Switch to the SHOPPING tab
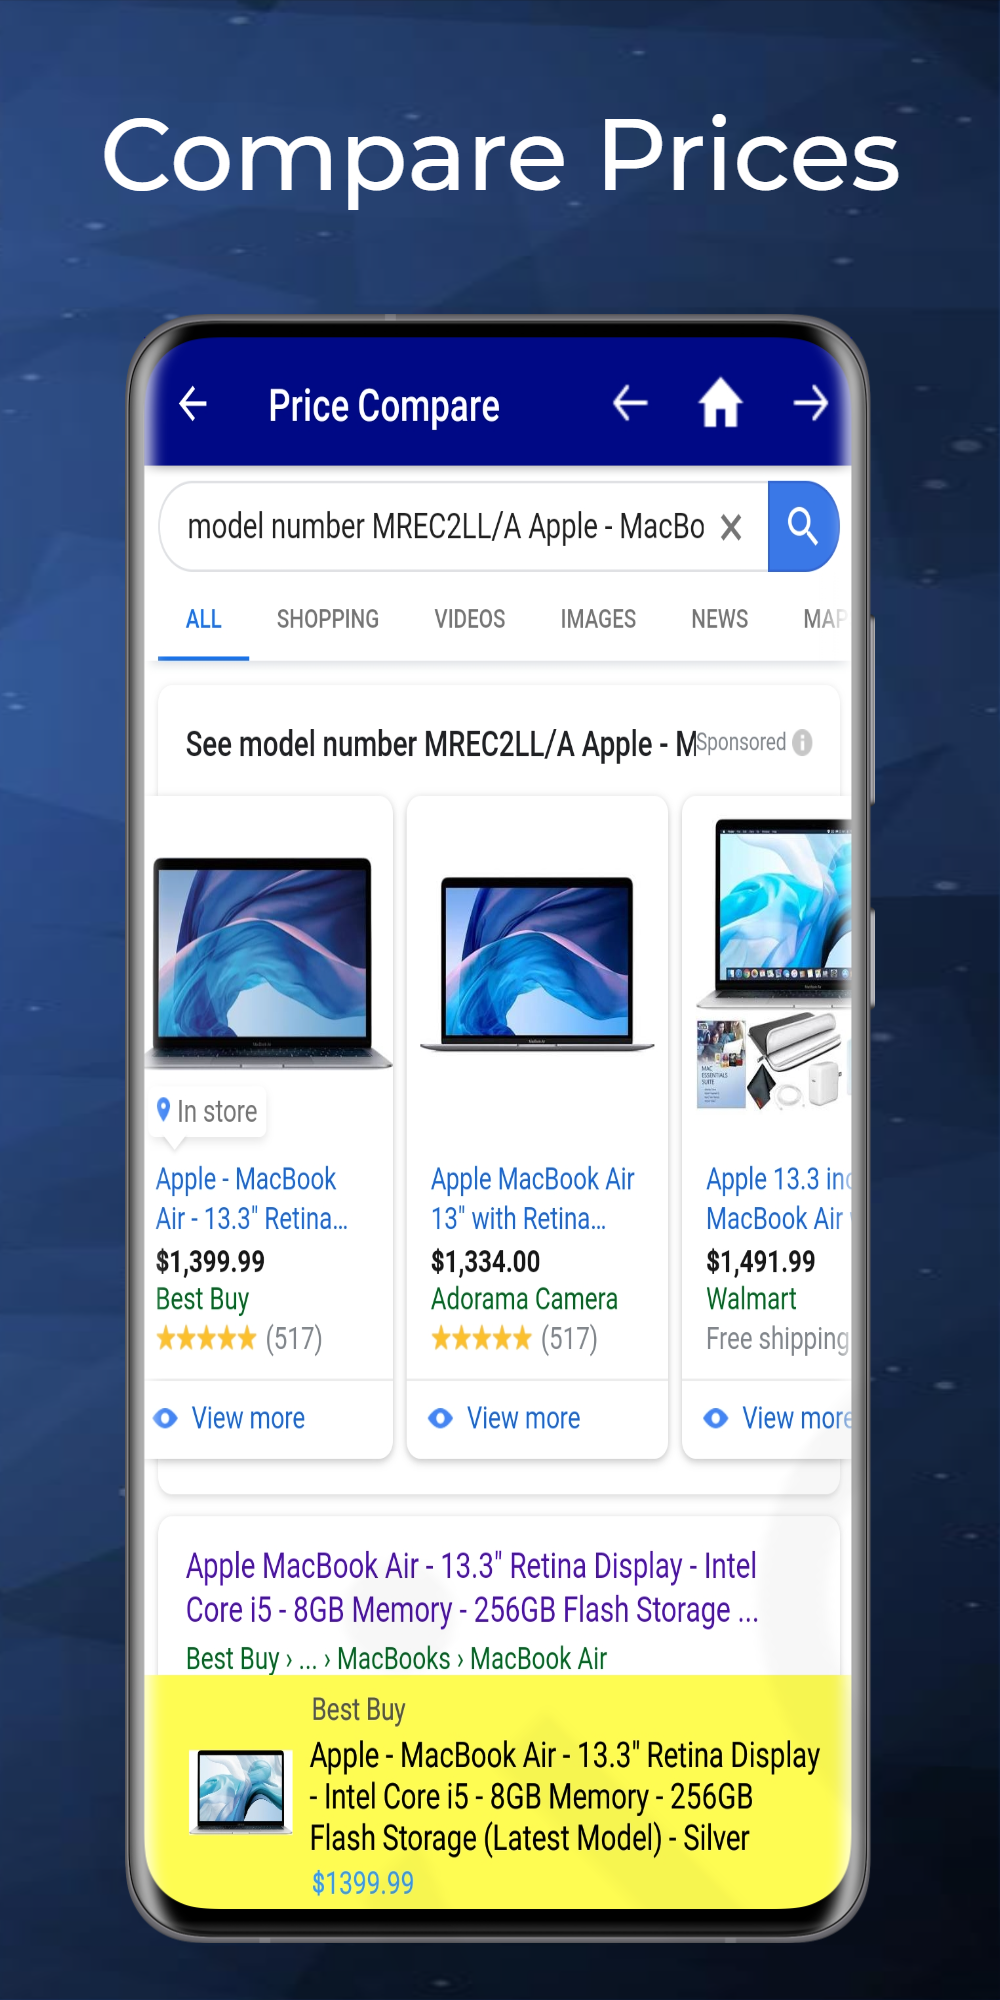The width and height of the screenshot is (1000, 2000). 328,619
